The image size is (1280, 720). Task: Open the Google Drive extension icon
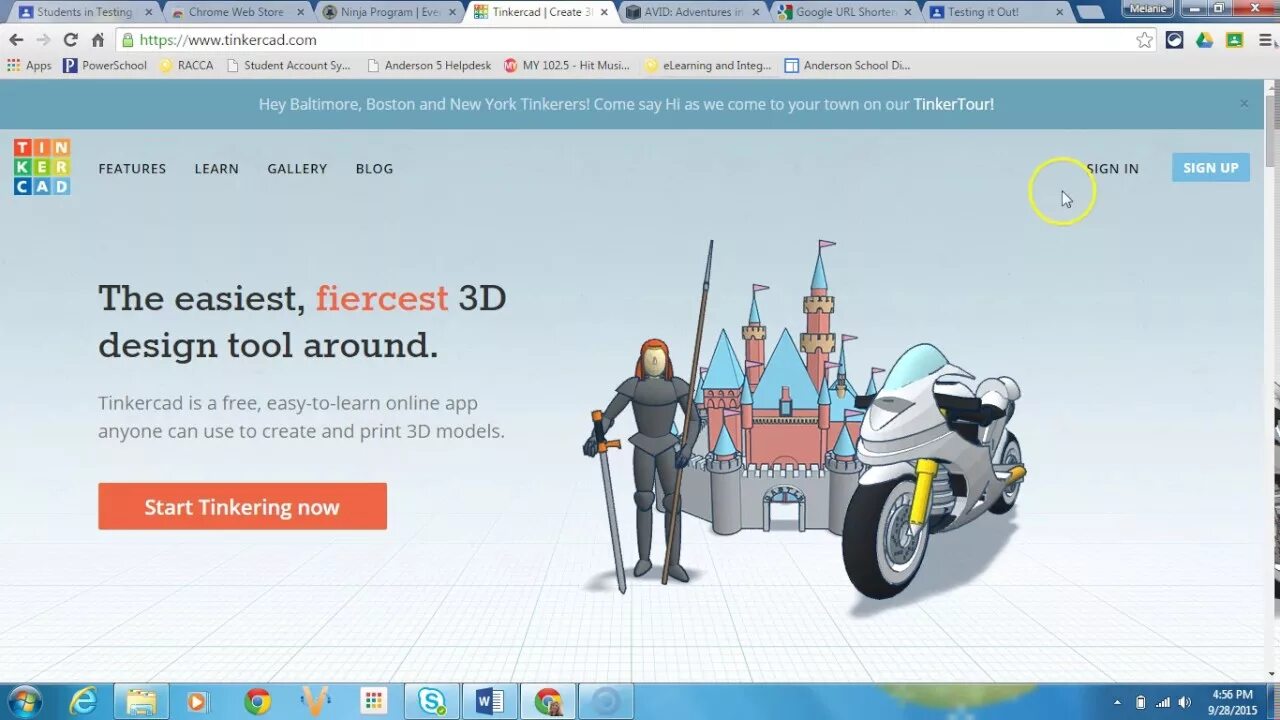[1205, 40]
